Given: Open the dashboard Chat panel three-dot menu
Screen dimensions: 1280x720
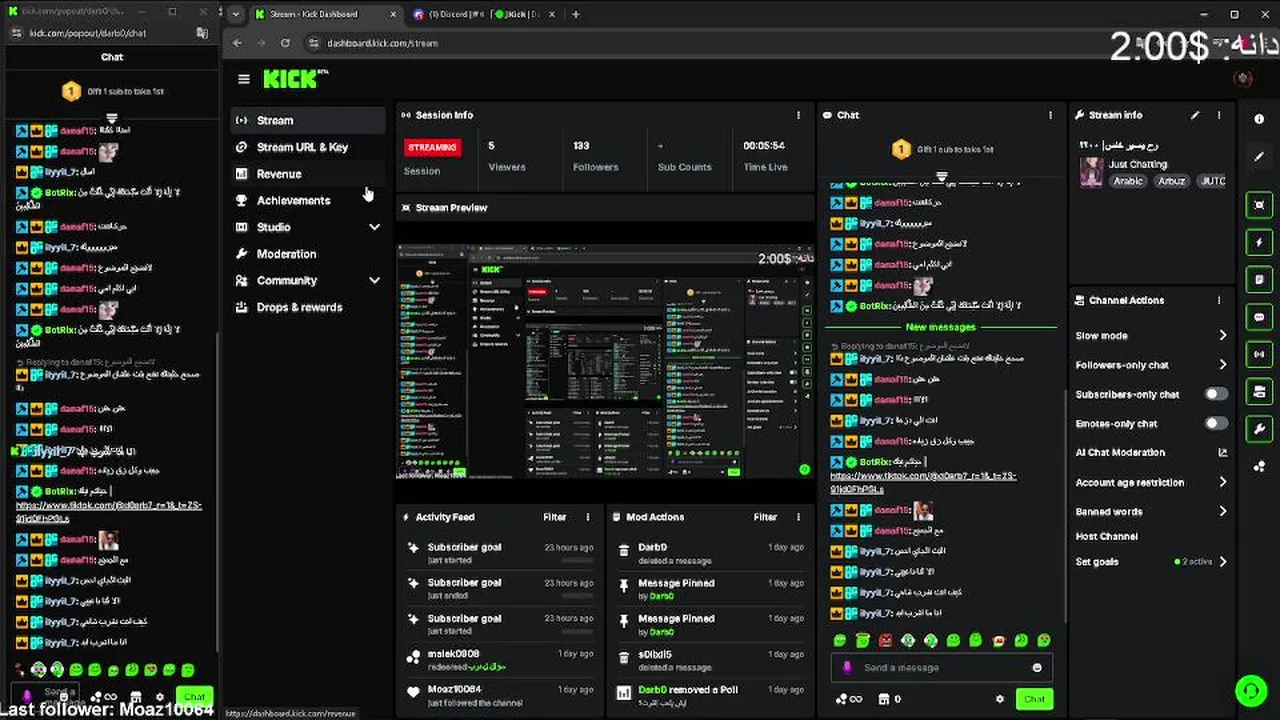Looking at the screenshot, I should tap(1050, 115).
